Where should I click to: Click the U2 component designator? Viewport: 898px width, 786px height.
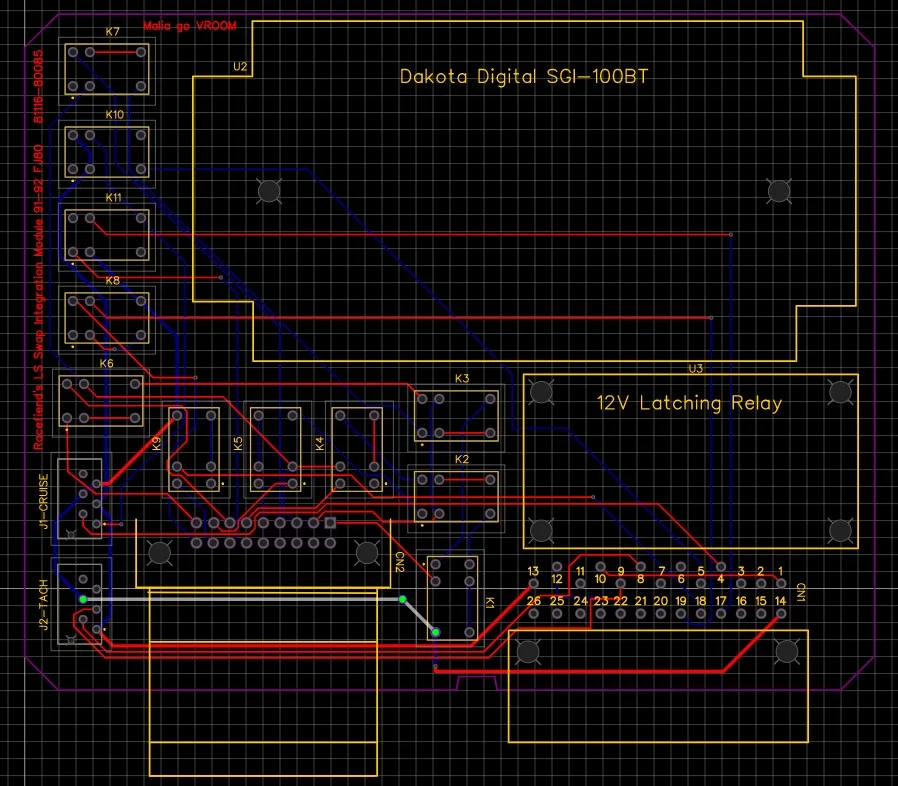pyautogui.click(x=240, y=66)
